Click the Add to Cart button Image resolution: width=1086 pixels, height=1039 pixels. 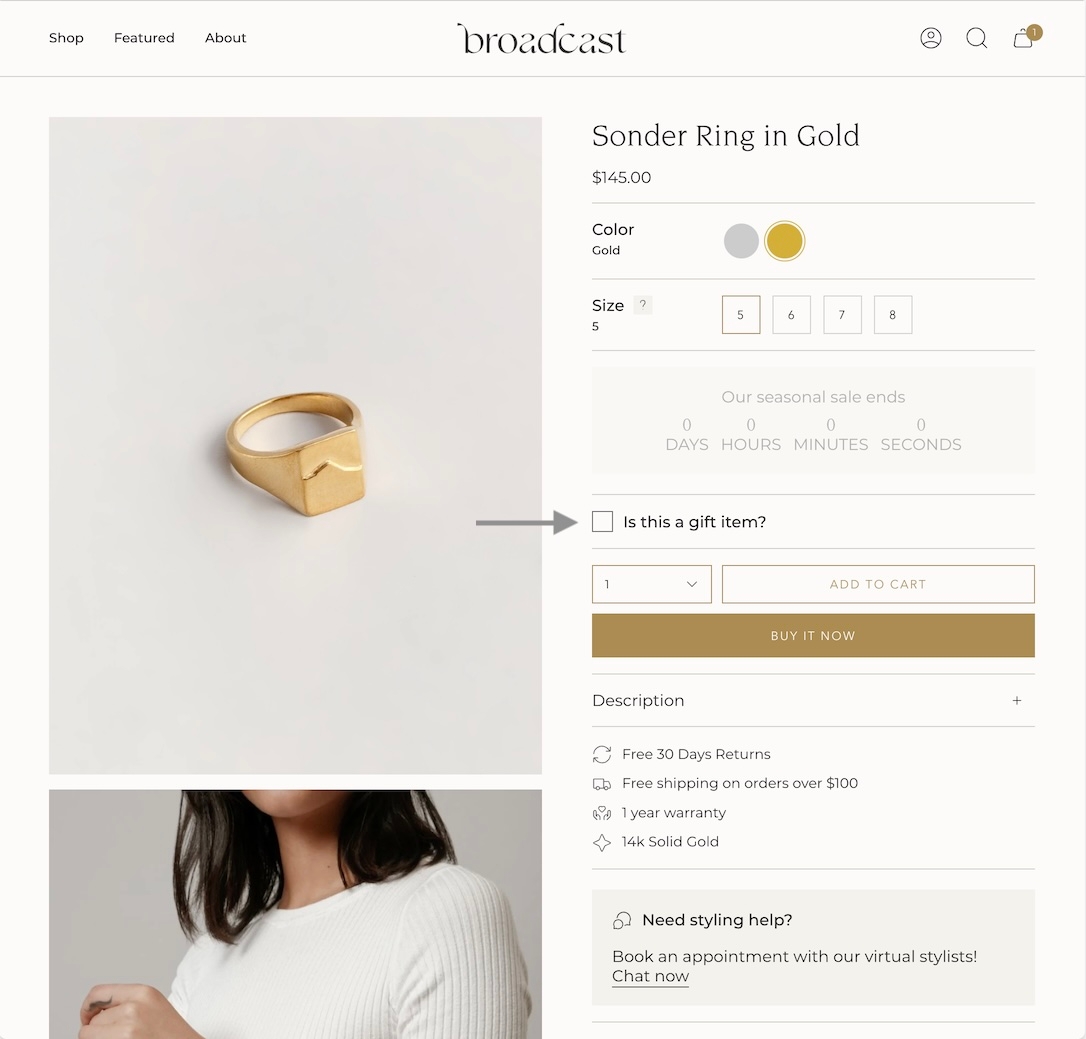point(878,584)
